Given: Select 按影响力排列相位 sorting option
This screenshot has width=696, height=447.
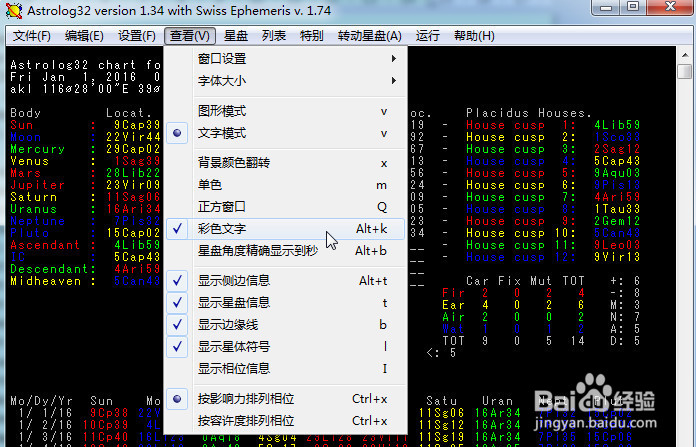Looking at the screenshot, I should point(286,399).
